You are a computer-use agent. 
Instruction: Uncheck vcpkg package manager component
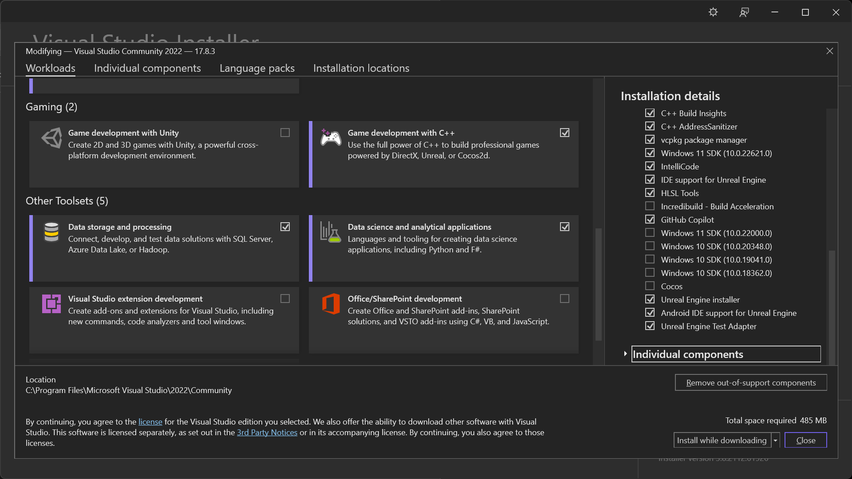coord(650,140)
